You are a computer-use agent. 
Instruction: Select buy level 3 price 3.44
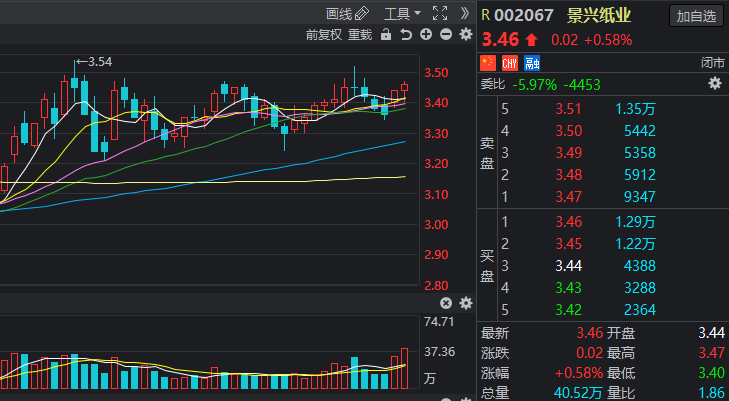[x=569, y=266]
